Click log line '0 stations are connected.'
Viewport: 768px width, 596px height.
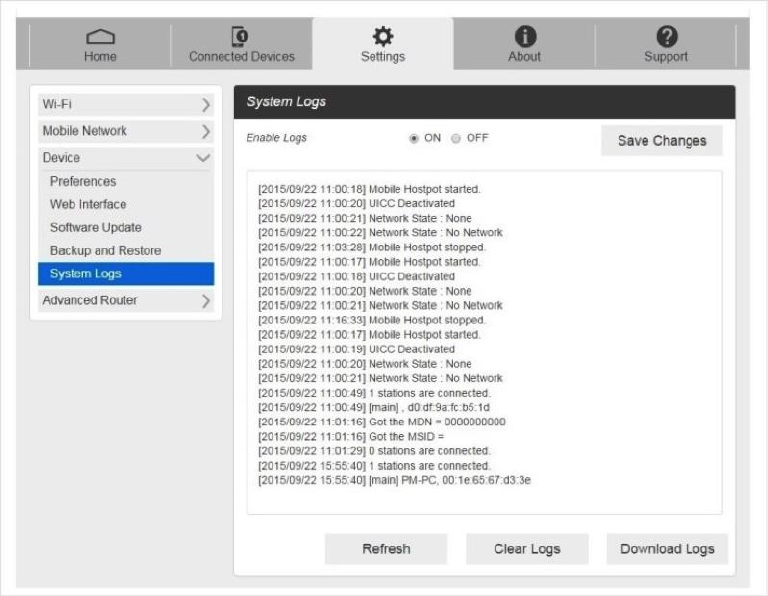tap(374, 451)
